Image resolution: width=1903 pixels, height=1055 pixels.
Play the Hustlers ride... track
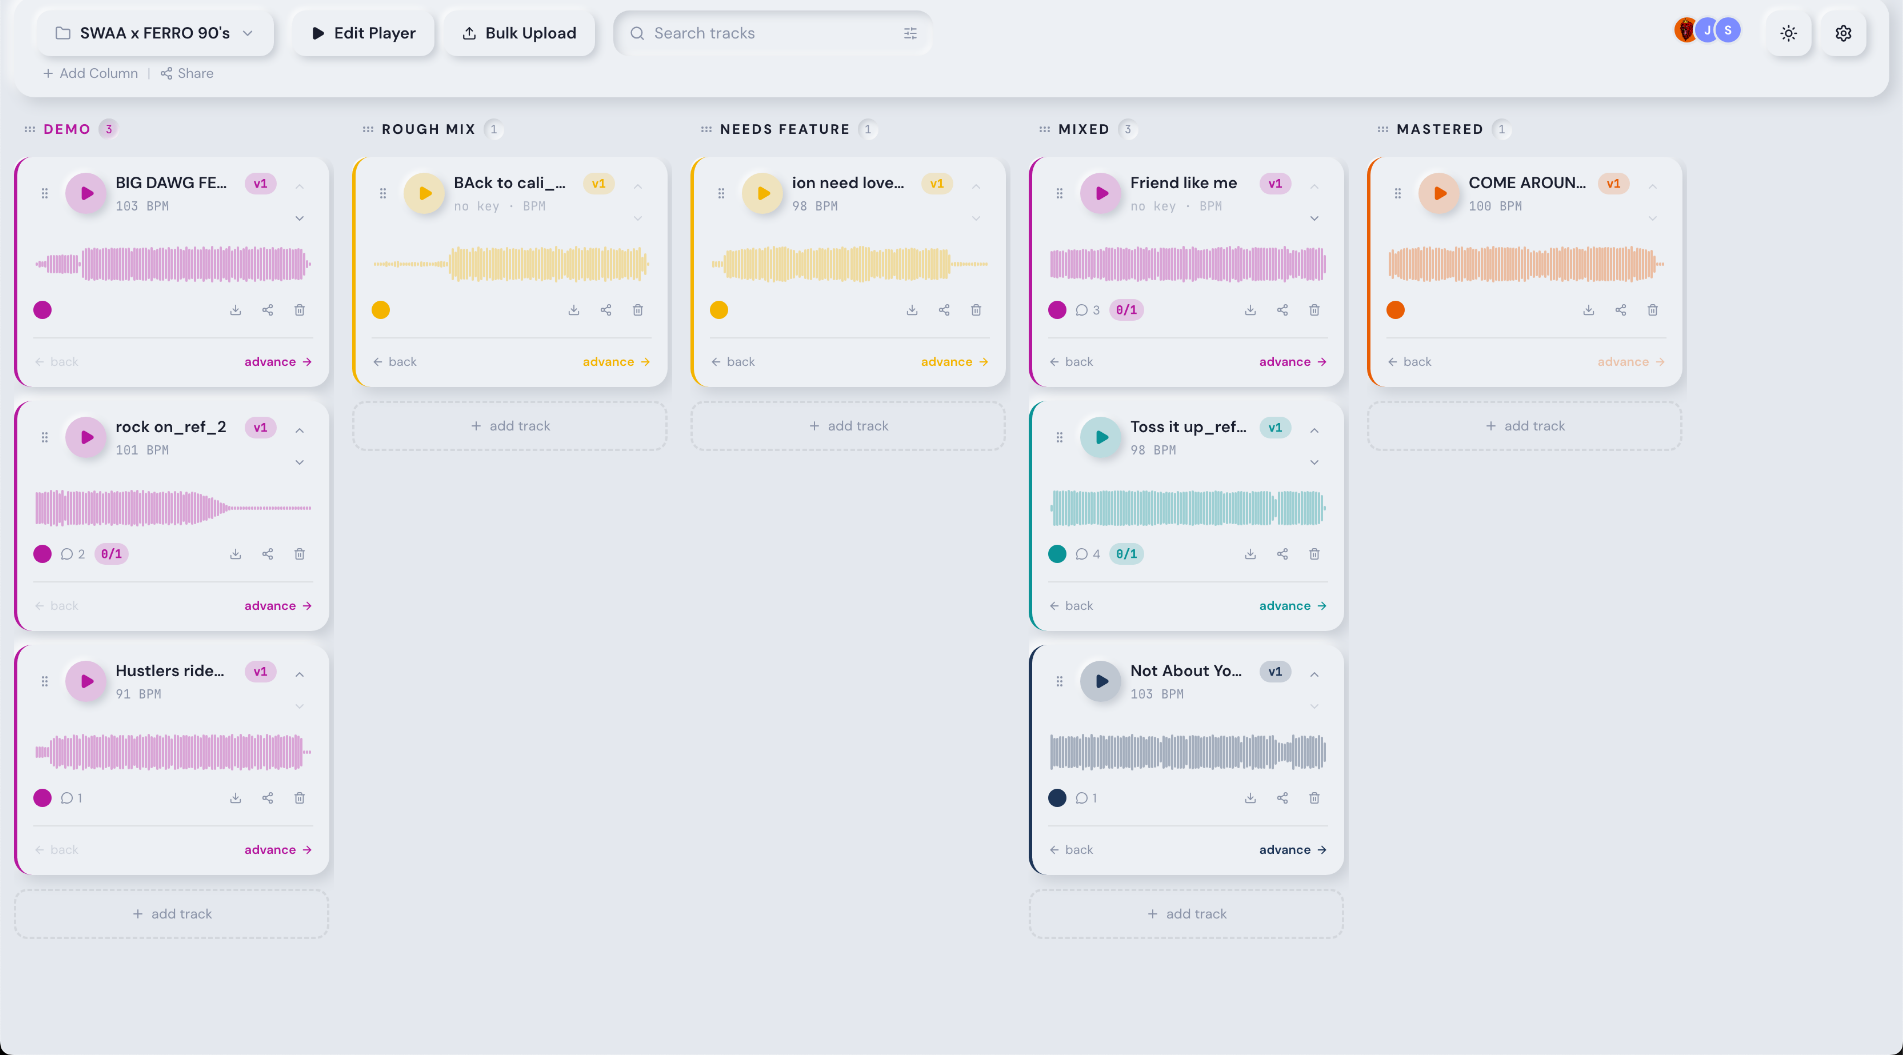[x=86, y=682]
